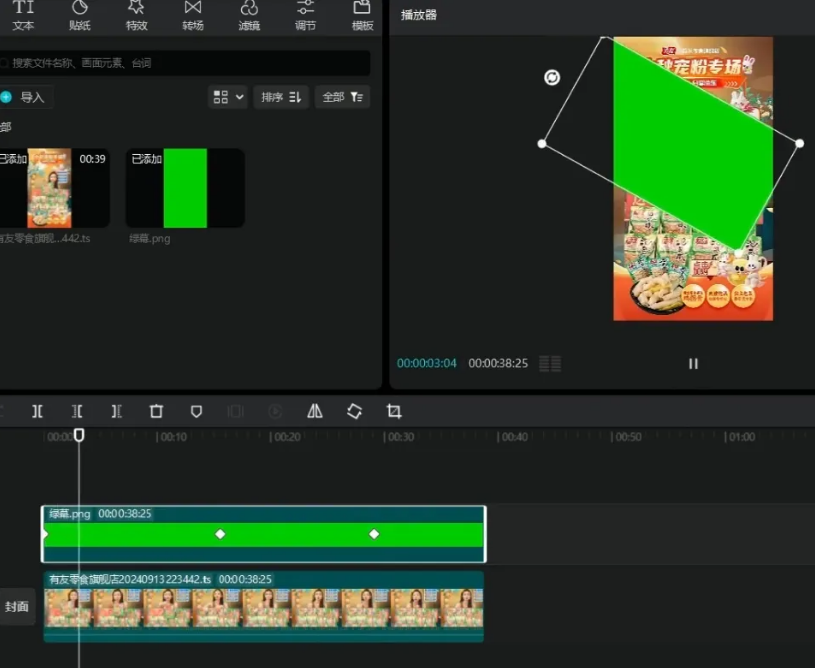Open the 特效 effects tab

[137, 16]
